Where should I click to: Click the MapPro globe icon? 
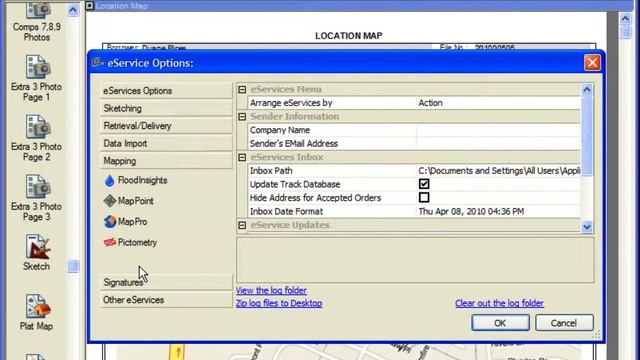pyautogui.click(x=110, y=222)
